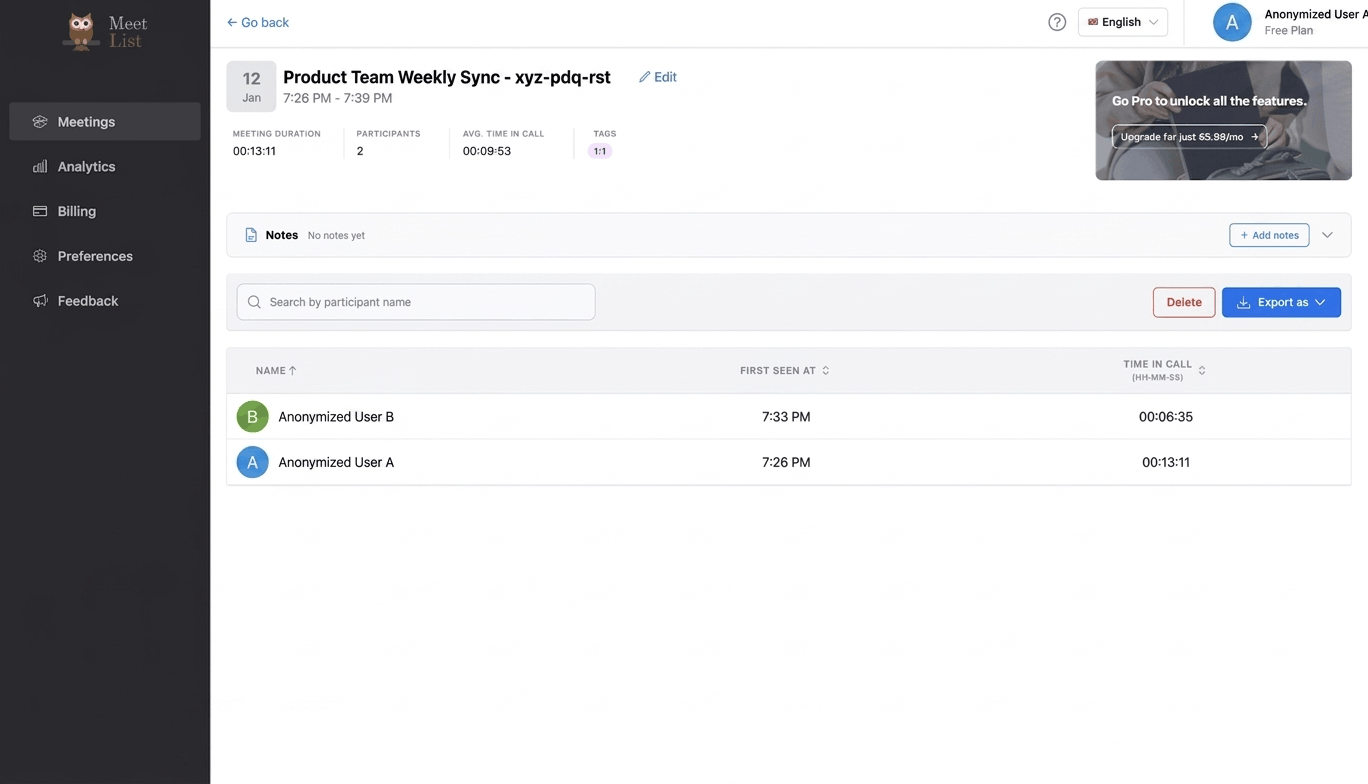The image size is (1368, 784).
Task: Click Anonymized User name in header
Action: pos(1315,14)
